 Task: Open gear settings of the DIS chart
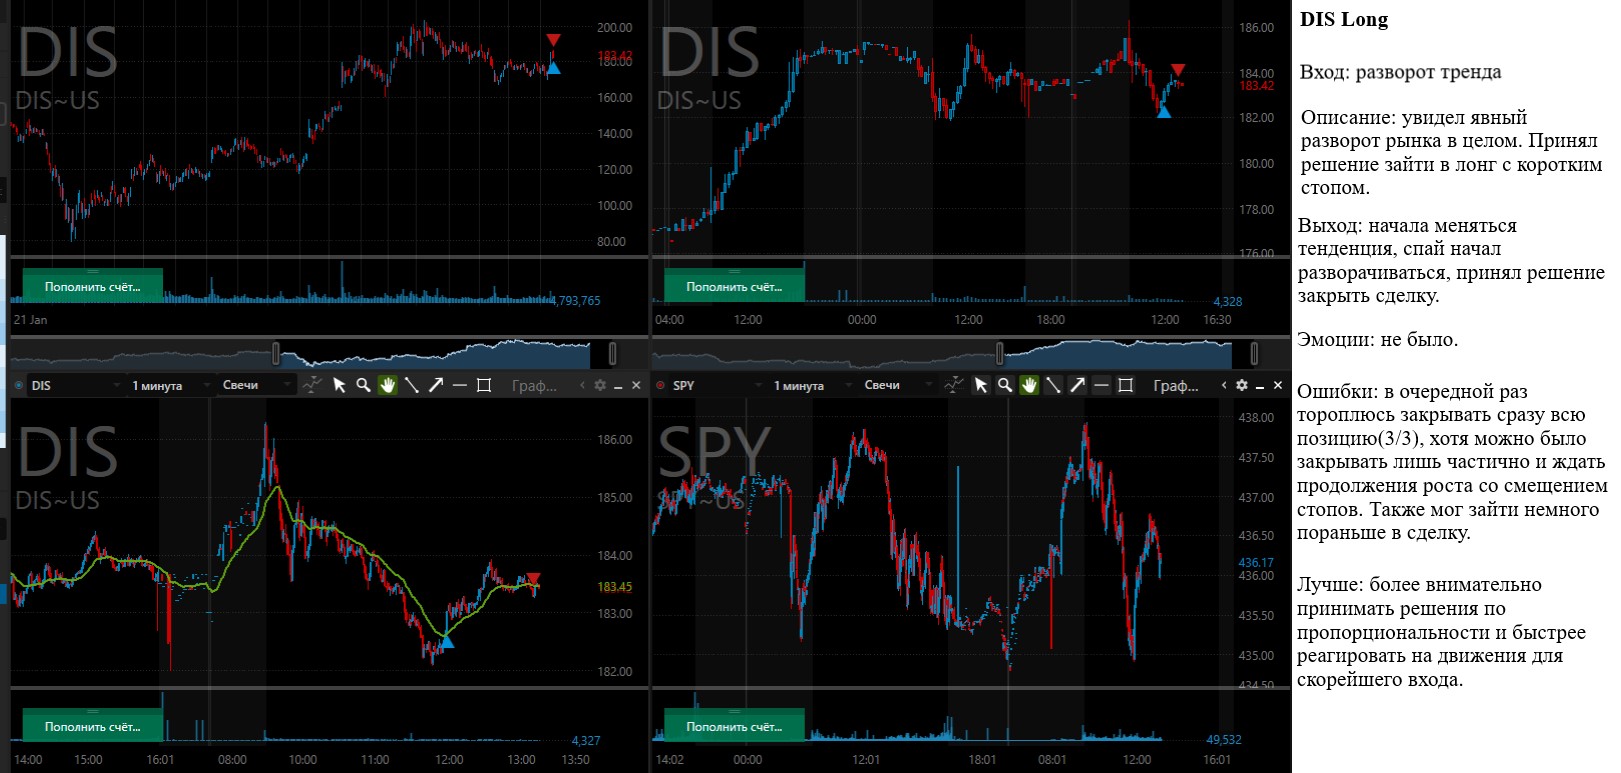[600, 385]
